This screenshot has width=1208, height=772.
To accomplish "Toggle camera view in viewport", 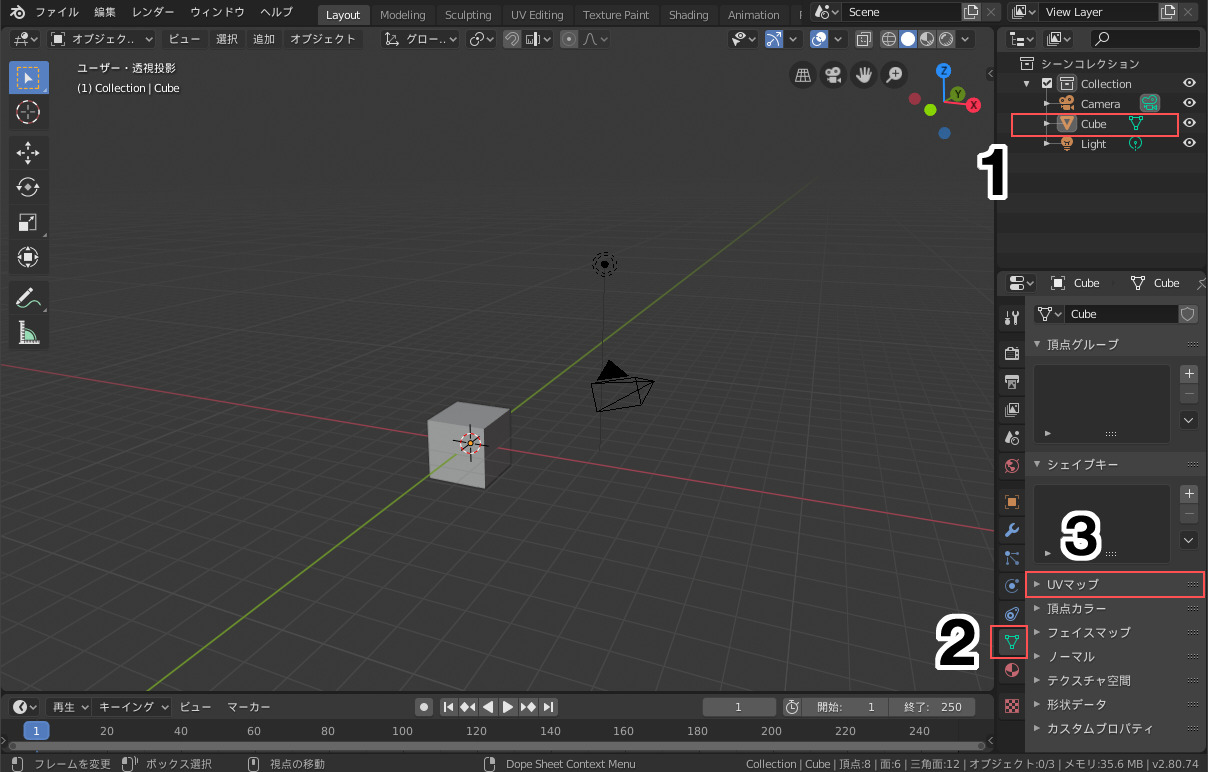I will point(832,75).
